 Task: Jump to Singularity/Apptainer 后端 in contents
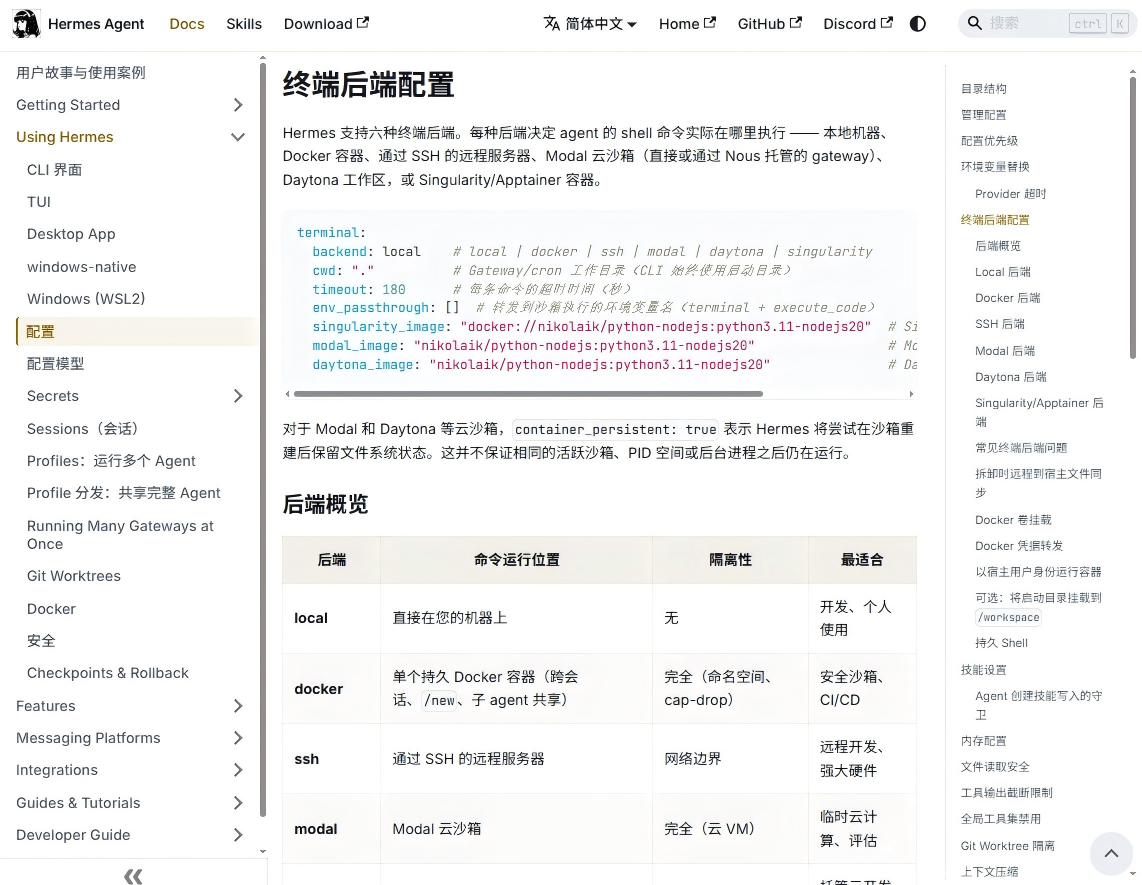(1039, 412)
